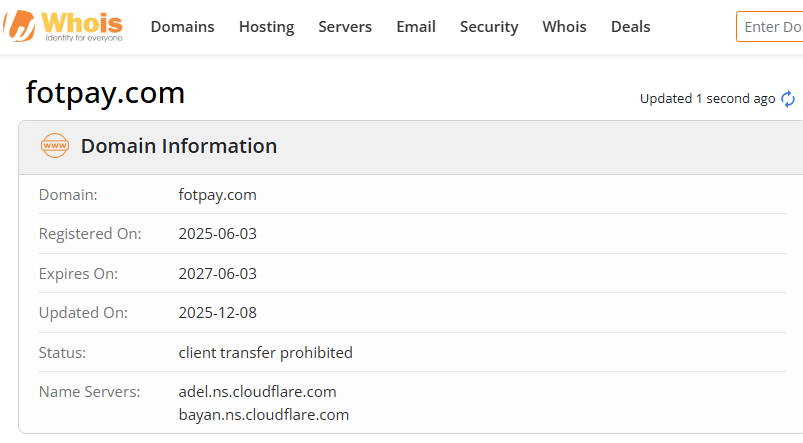
Task: Open the Domains menu
Action: (x=182, y=27)
